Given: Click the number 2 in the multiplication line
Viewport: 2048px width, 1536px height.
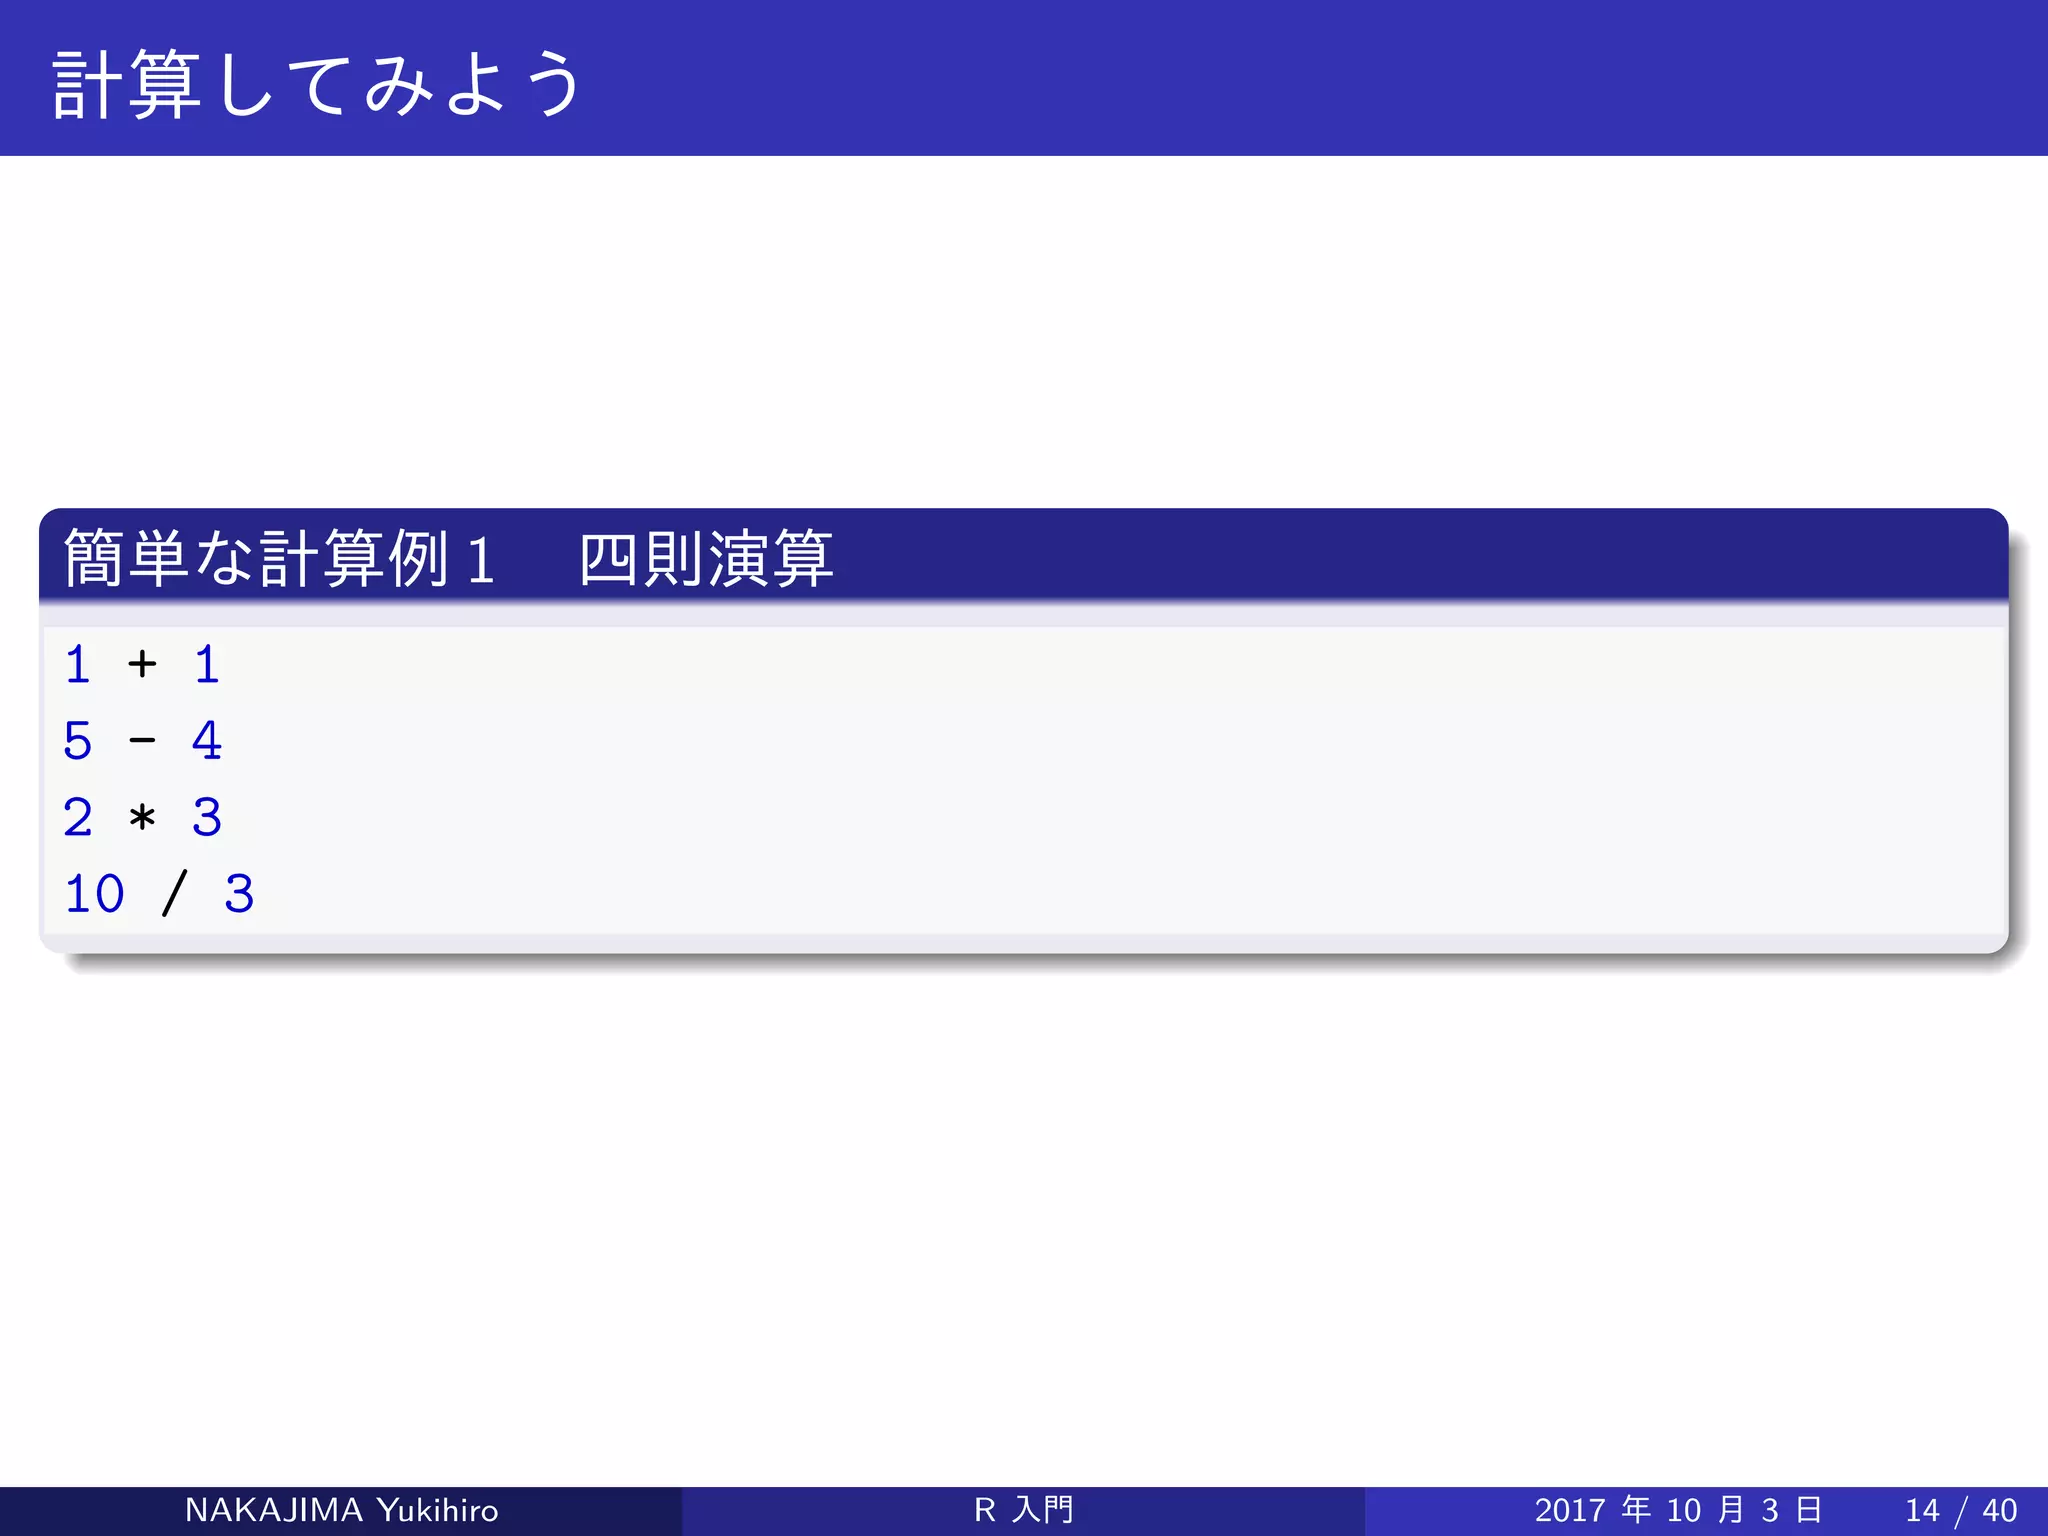Looking at the screenshot, I should click(78, 818).
